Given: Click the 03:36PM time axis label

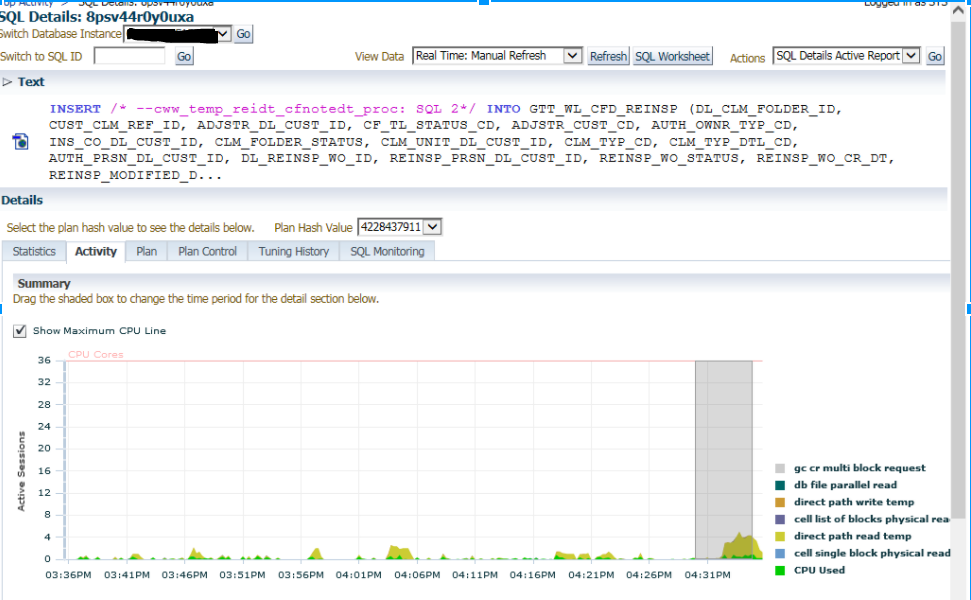Looking at the screenshot, I should 68,575.
